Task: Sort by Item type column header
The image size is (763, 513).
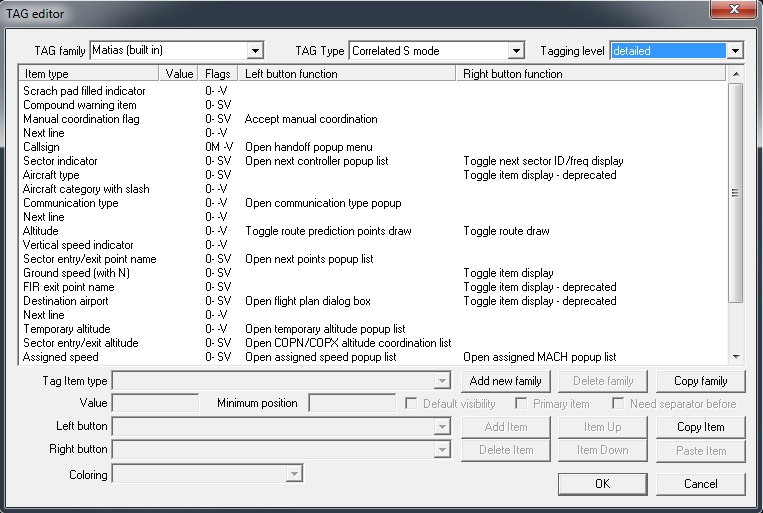Action: pyautogui.click(x=89, y=74)
